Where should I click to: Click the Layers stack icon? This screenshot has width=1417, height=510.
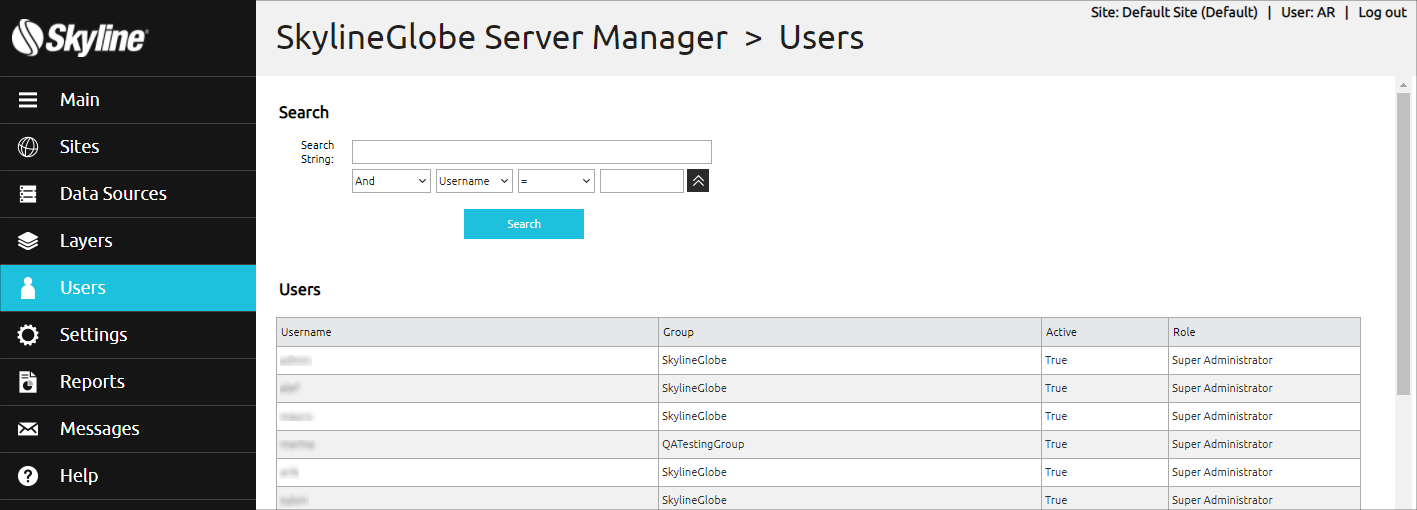(28, 241)
